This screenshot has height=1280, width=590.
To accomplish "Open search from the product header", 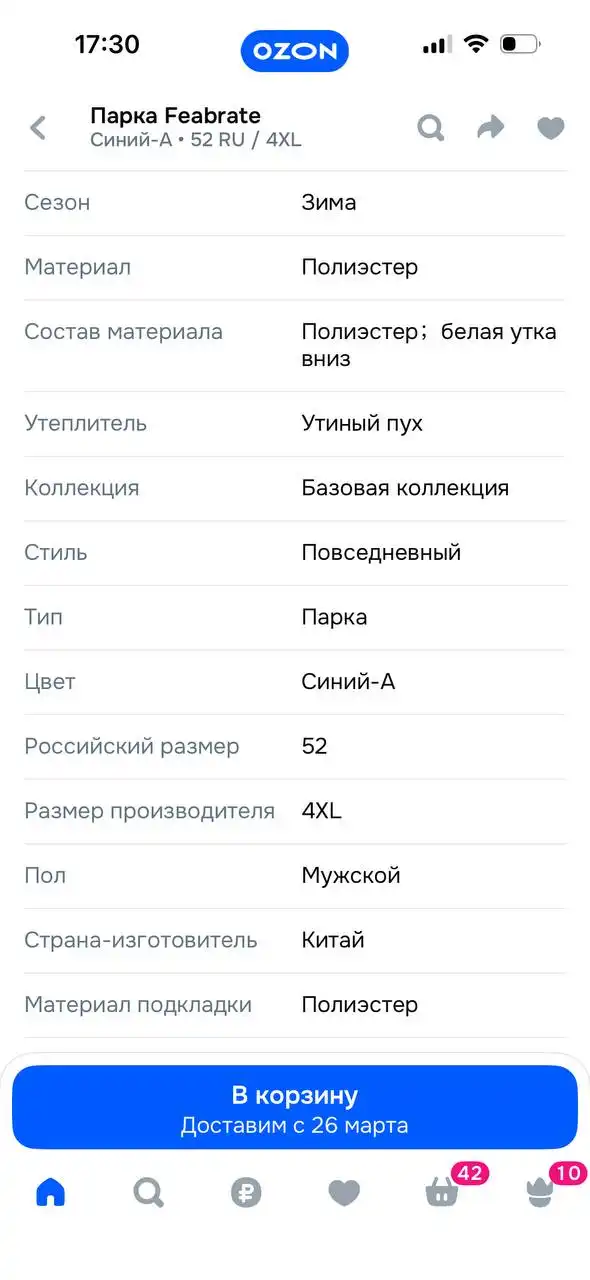I will [430, 128].
